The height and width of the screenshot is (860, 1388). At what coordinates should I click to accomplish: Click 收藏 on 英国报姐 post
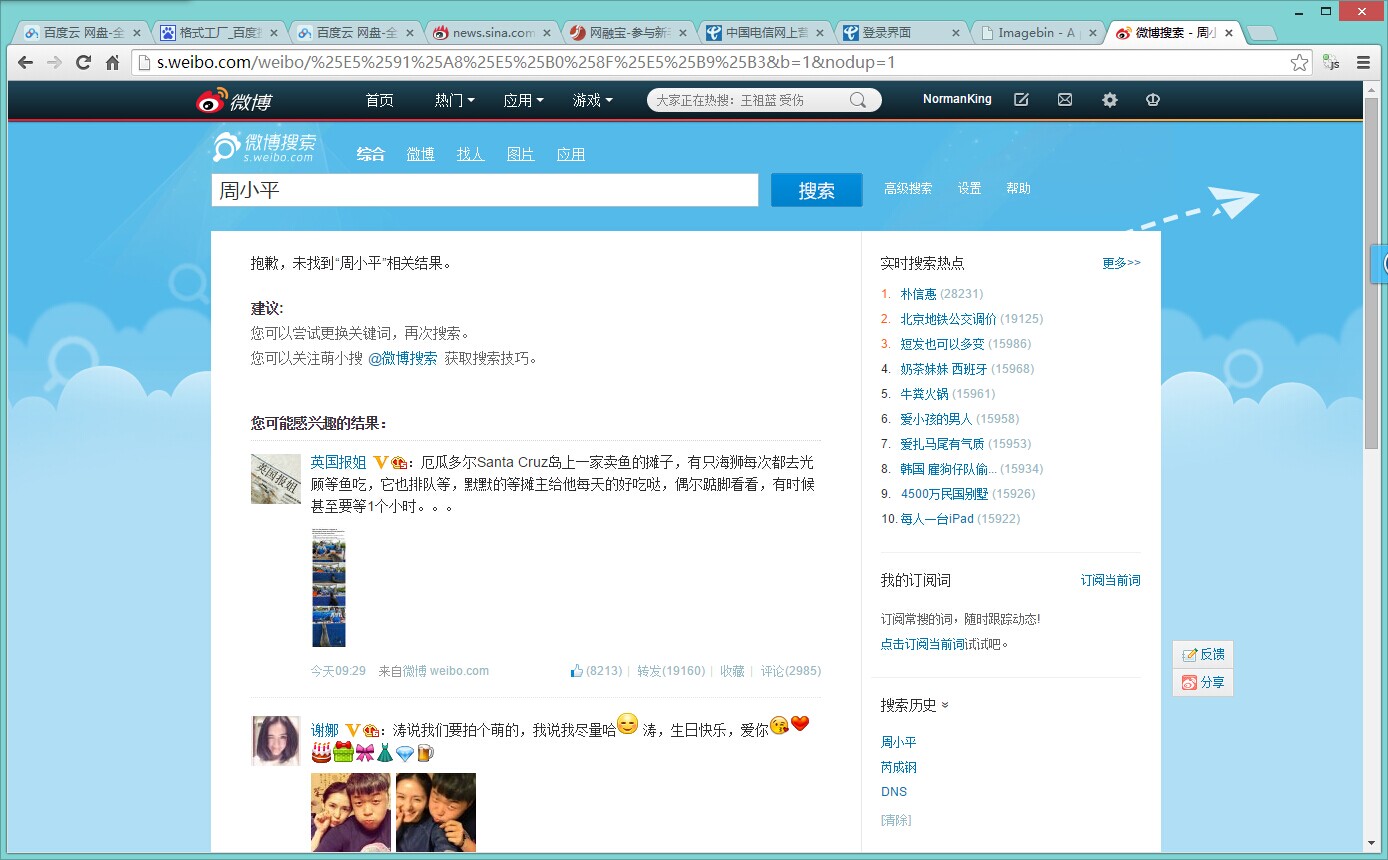tap(733, 671)
